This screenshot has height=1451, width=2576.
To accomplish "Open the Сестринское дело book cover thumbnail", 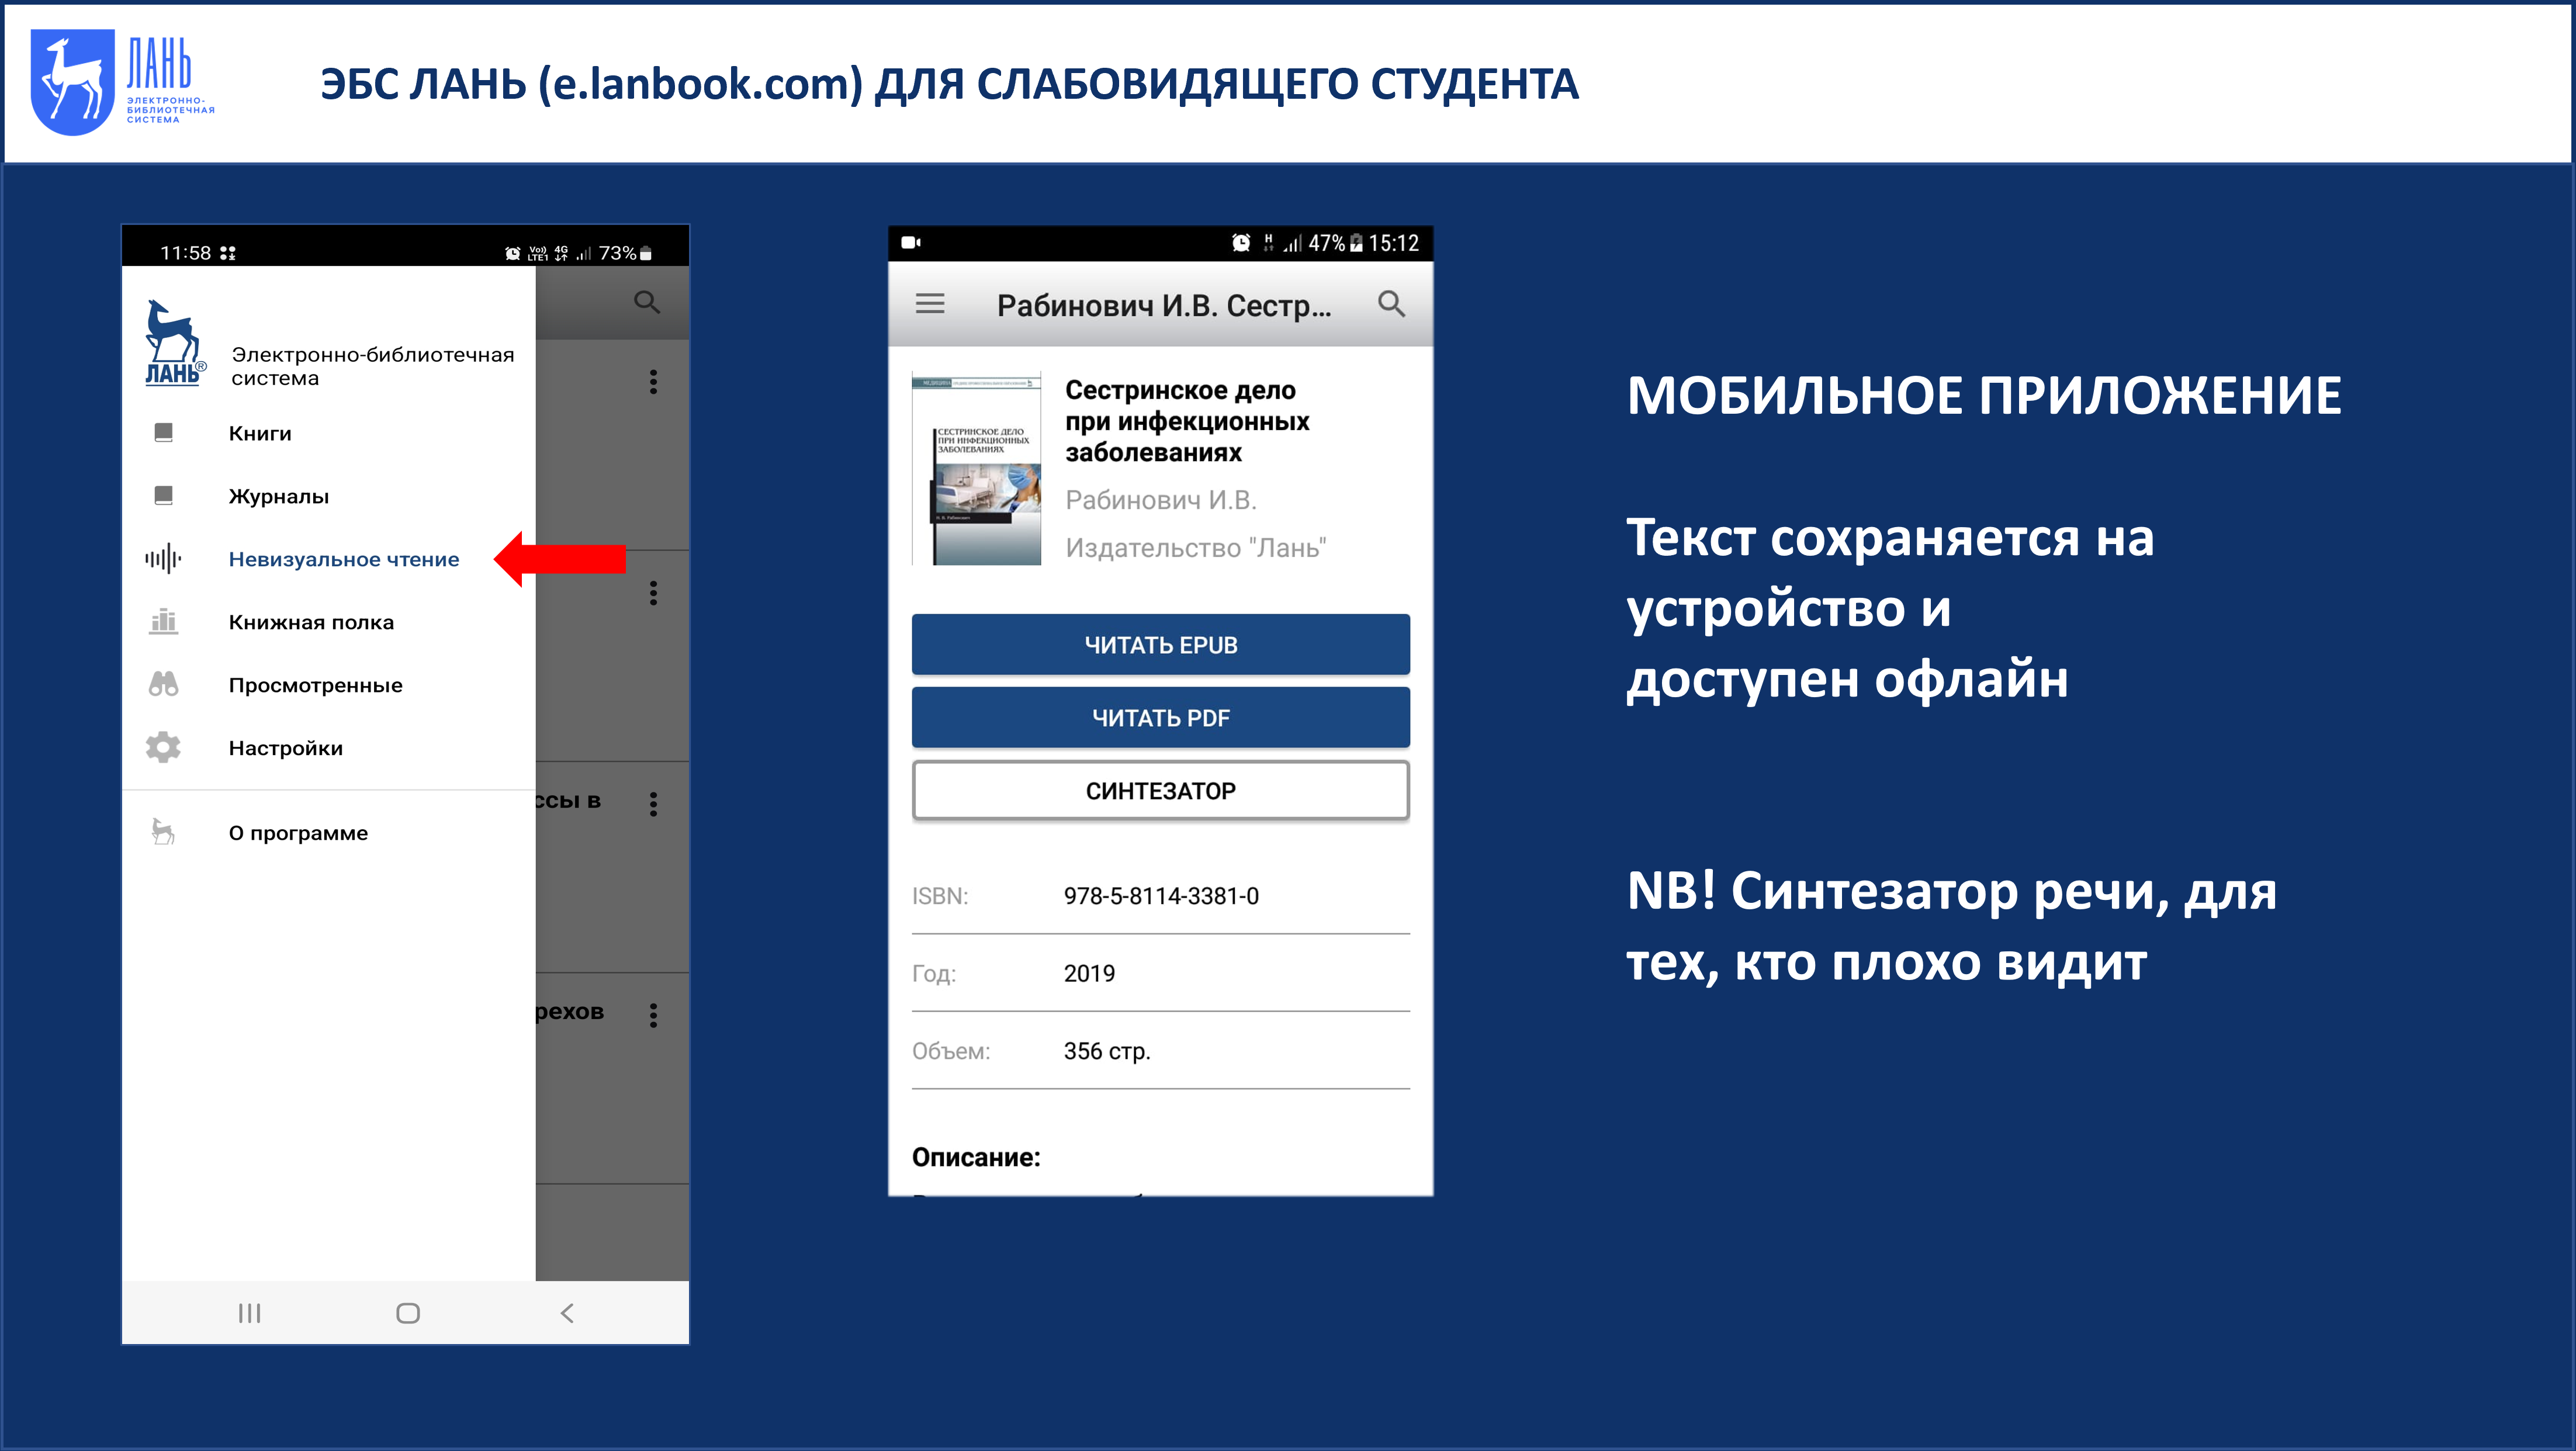I will (x=977, y=469).
